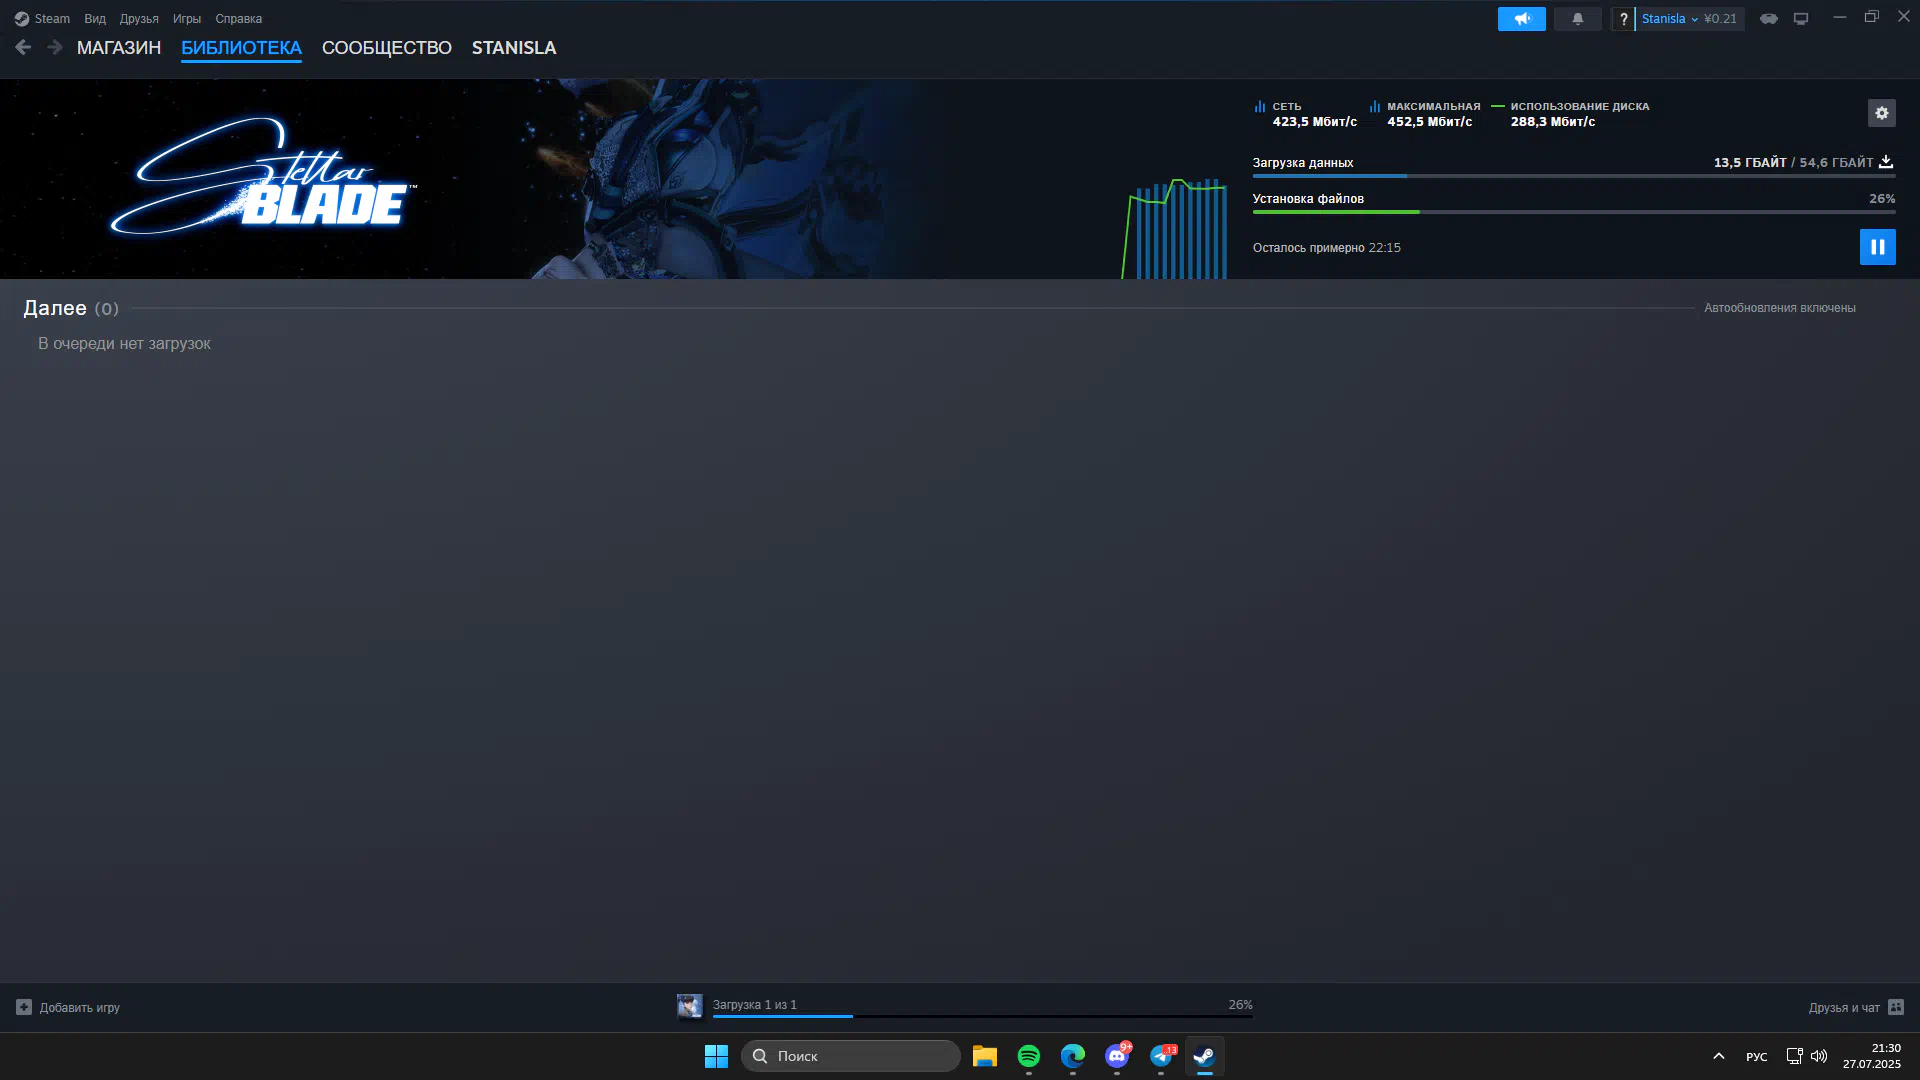Image resolution: width=1920 pixels, height=1080 pixels.
Task: Click the Загрузка данных progress bar
Action: [x=1573, y=176]
